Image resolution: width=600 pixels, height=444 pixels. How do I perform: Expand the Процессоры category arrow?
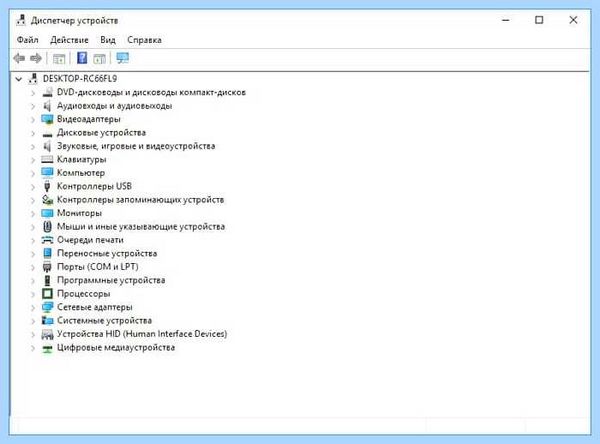pyautogui.click(x=33, y=294)
